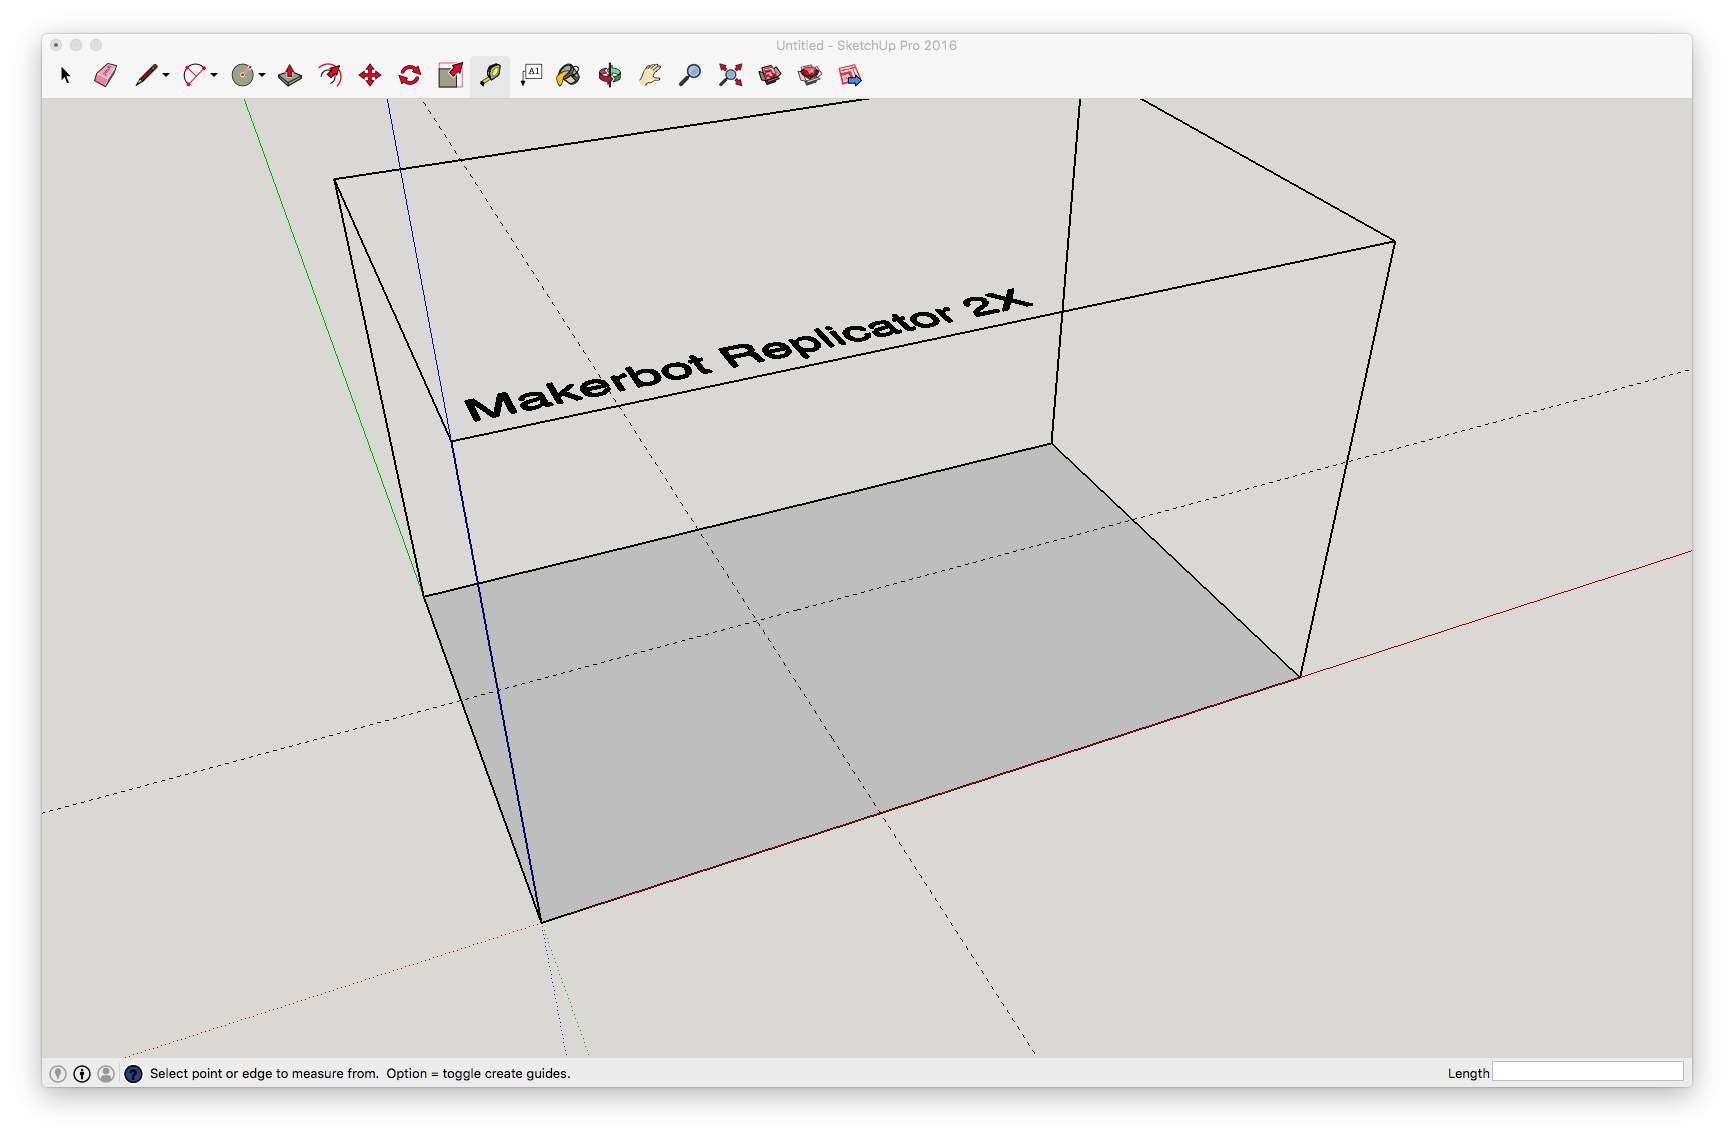Select the Paint Bucket tool
The image size is (1734, 1137).
[x=568, y=75]
